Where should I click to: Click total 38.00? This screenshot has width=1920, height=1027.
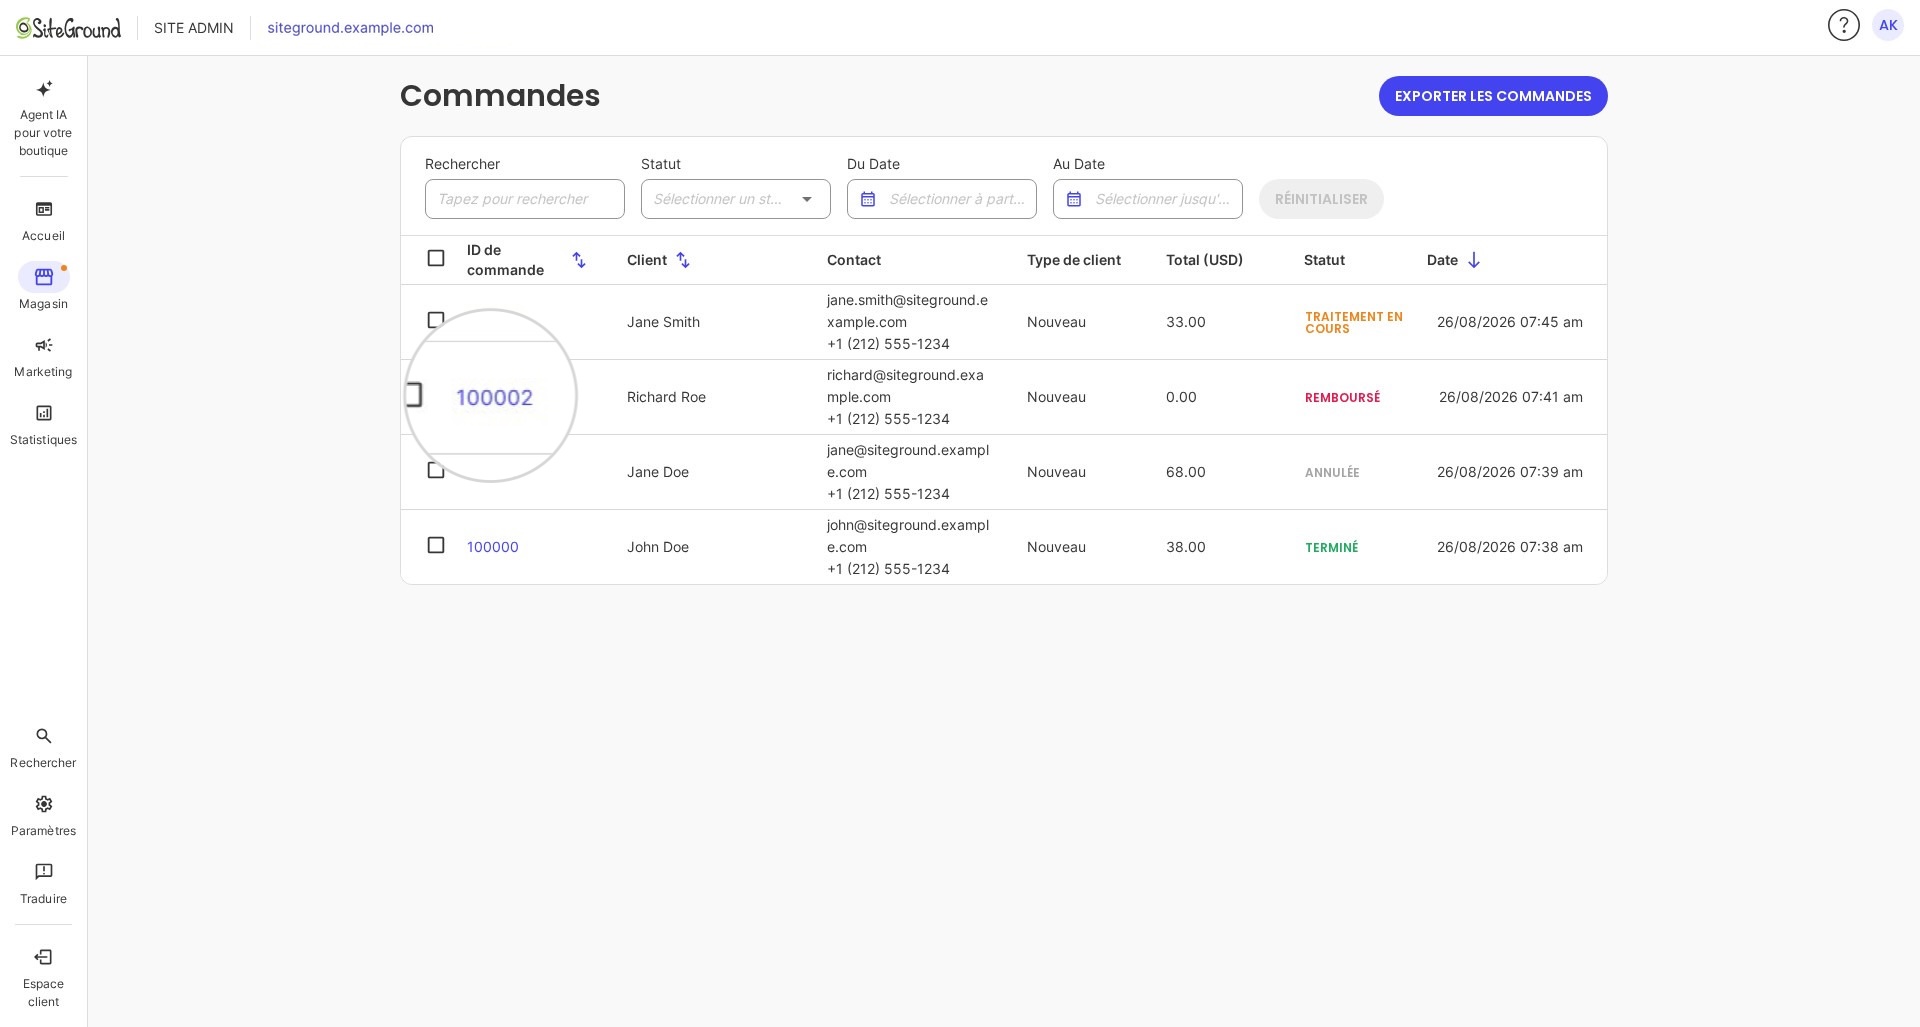1186,547
